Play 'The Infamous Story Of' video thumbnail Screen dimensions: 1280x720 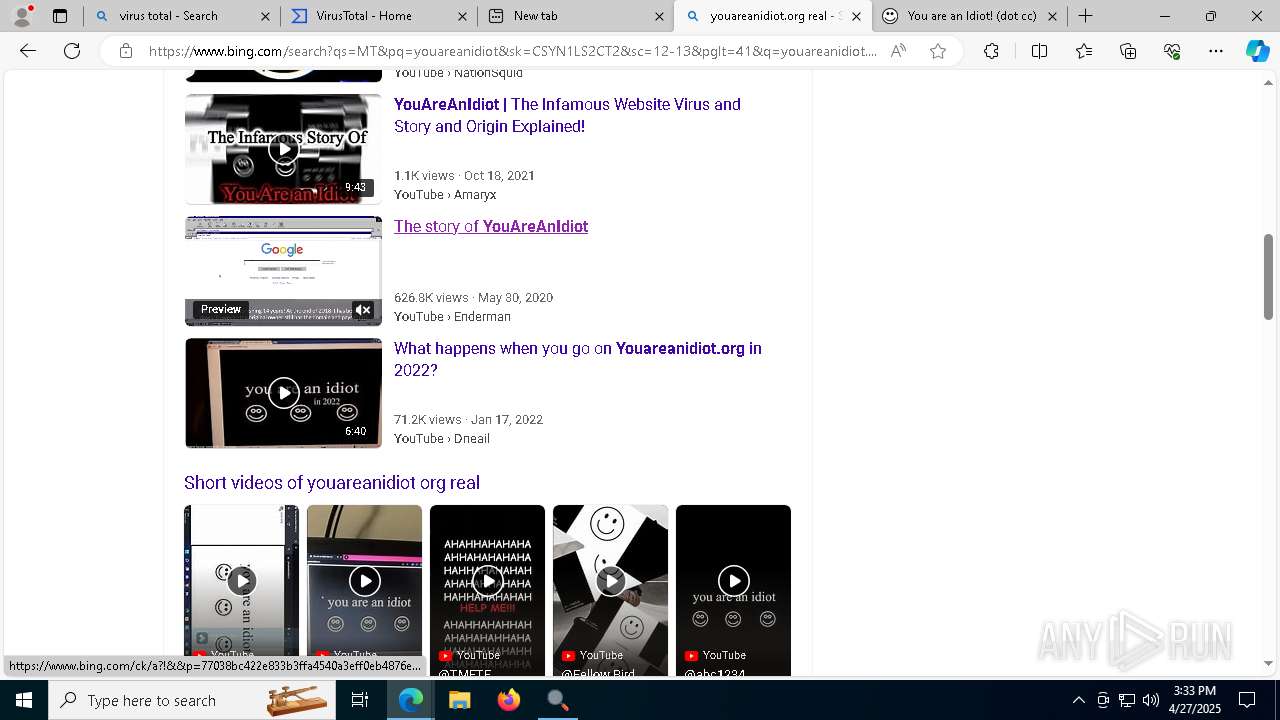coord(283,149)
